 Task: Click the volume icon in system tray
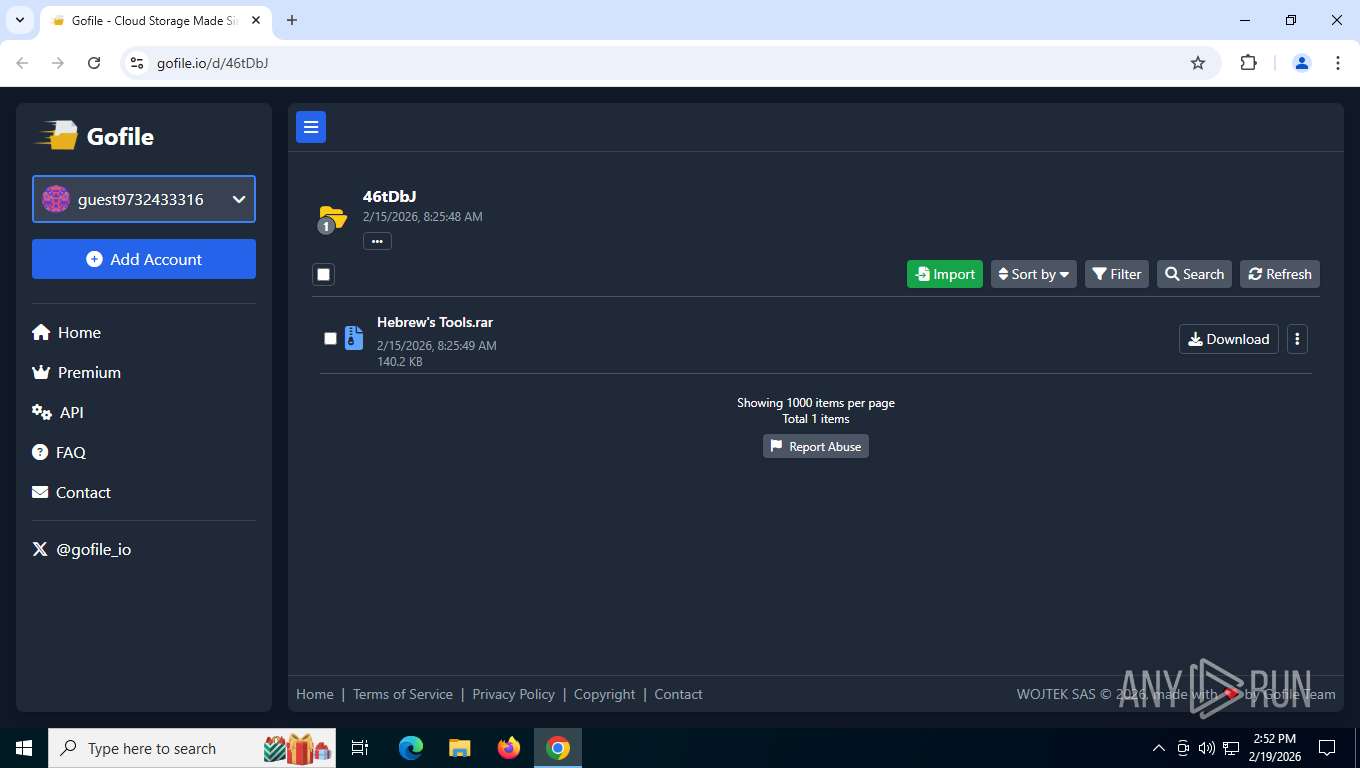tap(1206, 748)
